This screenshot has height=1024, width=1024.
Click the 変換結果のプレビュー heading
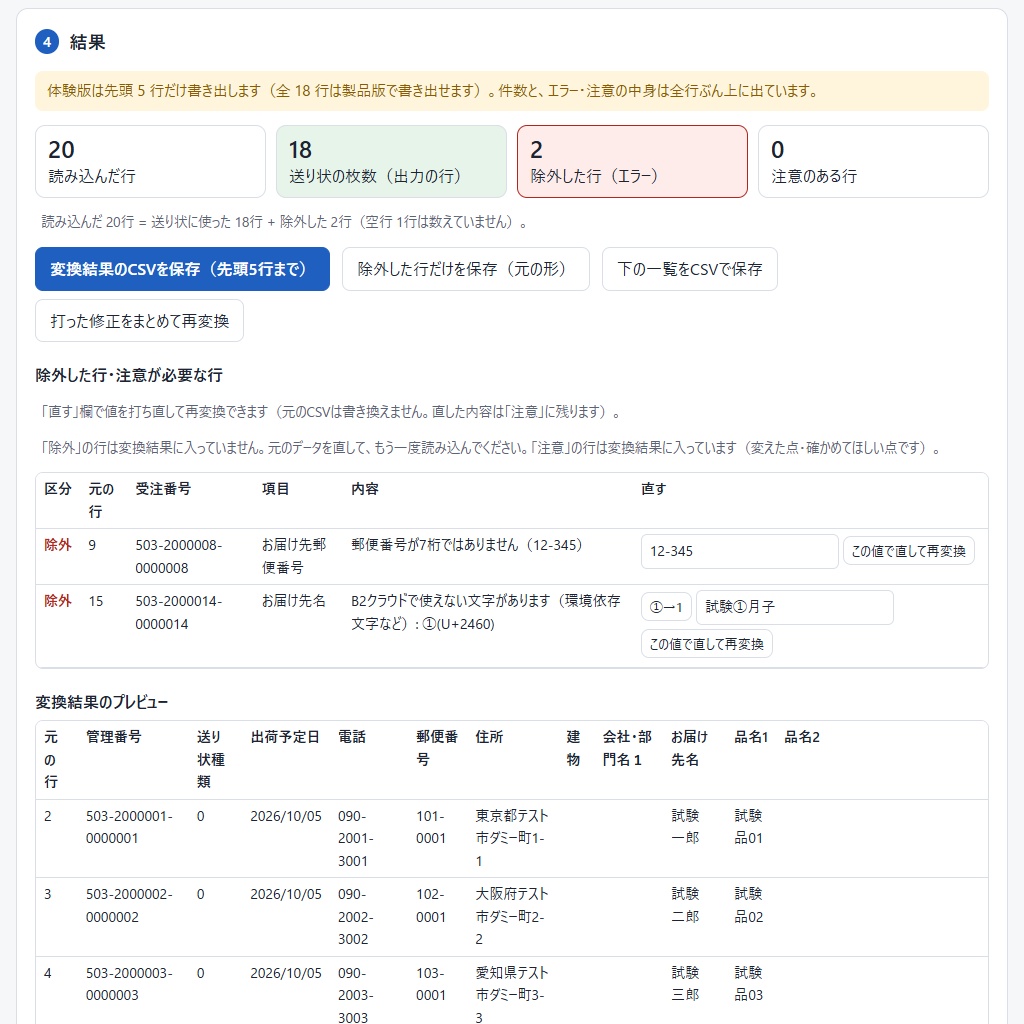click(x=102, y=702)
